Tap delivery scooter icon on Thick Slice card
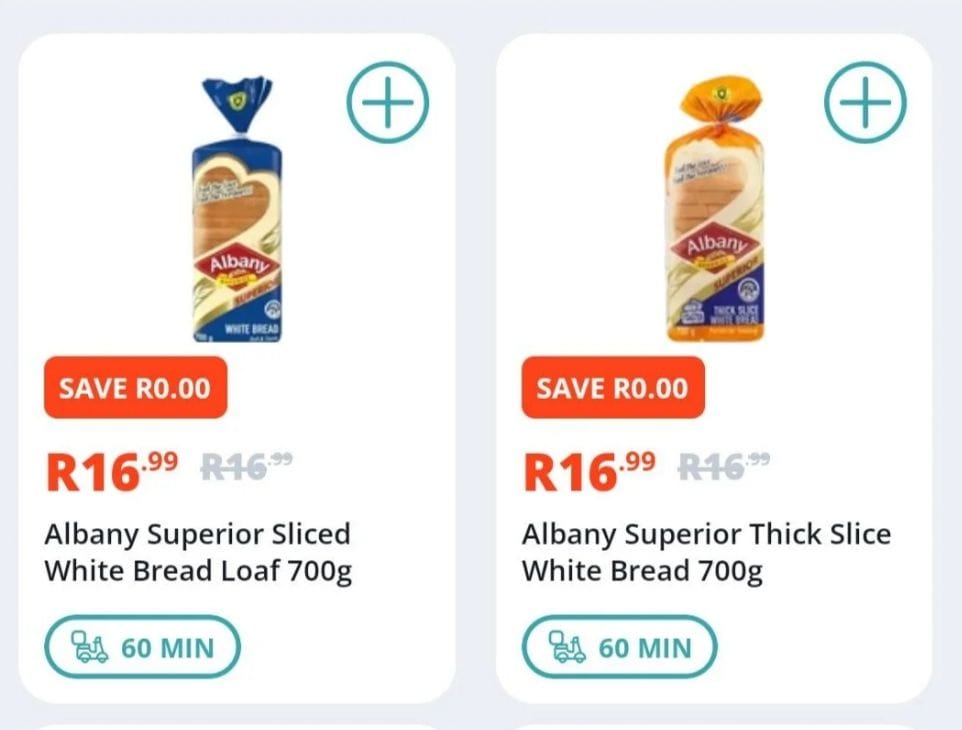This screenshot has height=730, width=962. point(567,647)
